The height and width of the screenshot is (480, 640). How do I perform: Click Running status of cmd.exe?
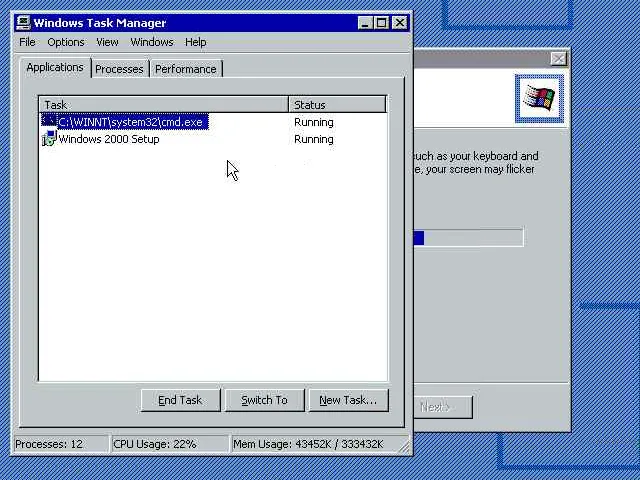click(314, 122)
